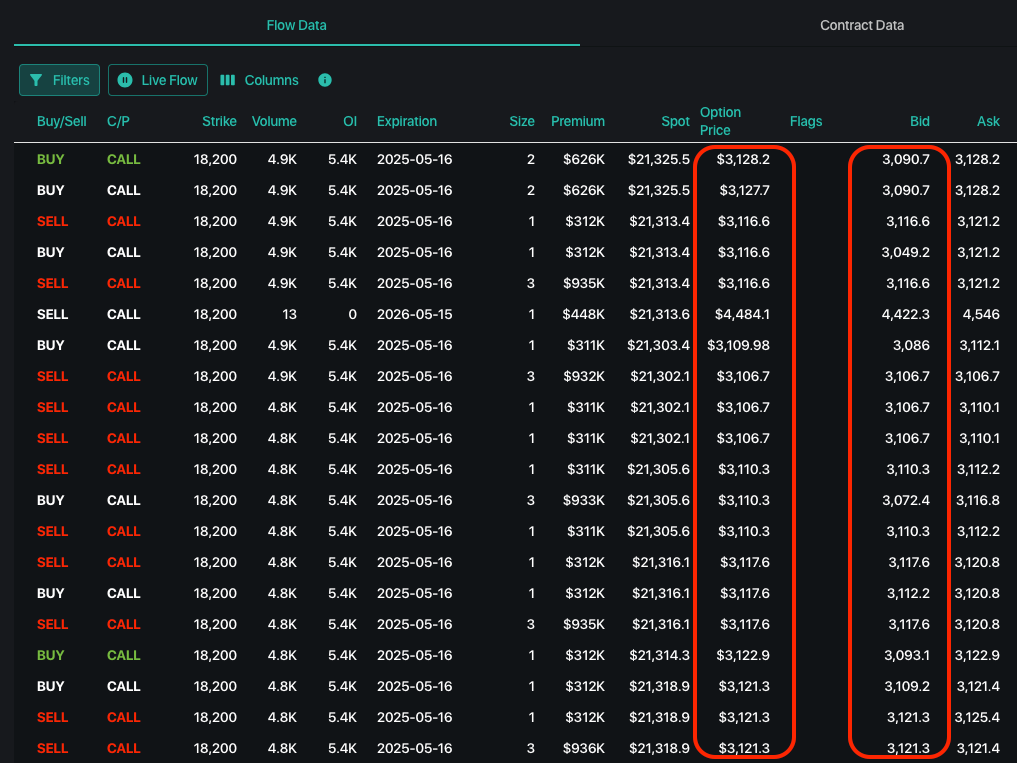Click the 3,072.4 bid cell
Screen dimensions: 1017x763
[x=906, y=501]
